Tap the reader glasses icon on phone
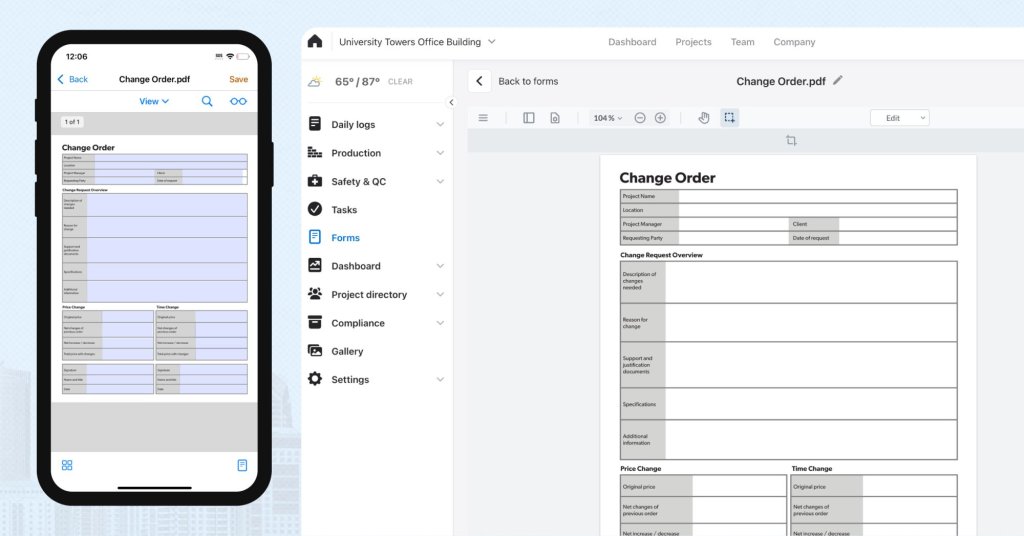This screenshot has width=1024, height=536. point(238,101)
